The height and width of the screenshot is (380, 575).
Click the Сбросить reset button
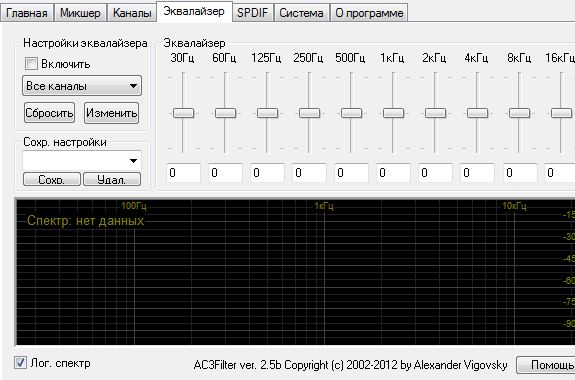pyautogui.click(x=49, y=113)
